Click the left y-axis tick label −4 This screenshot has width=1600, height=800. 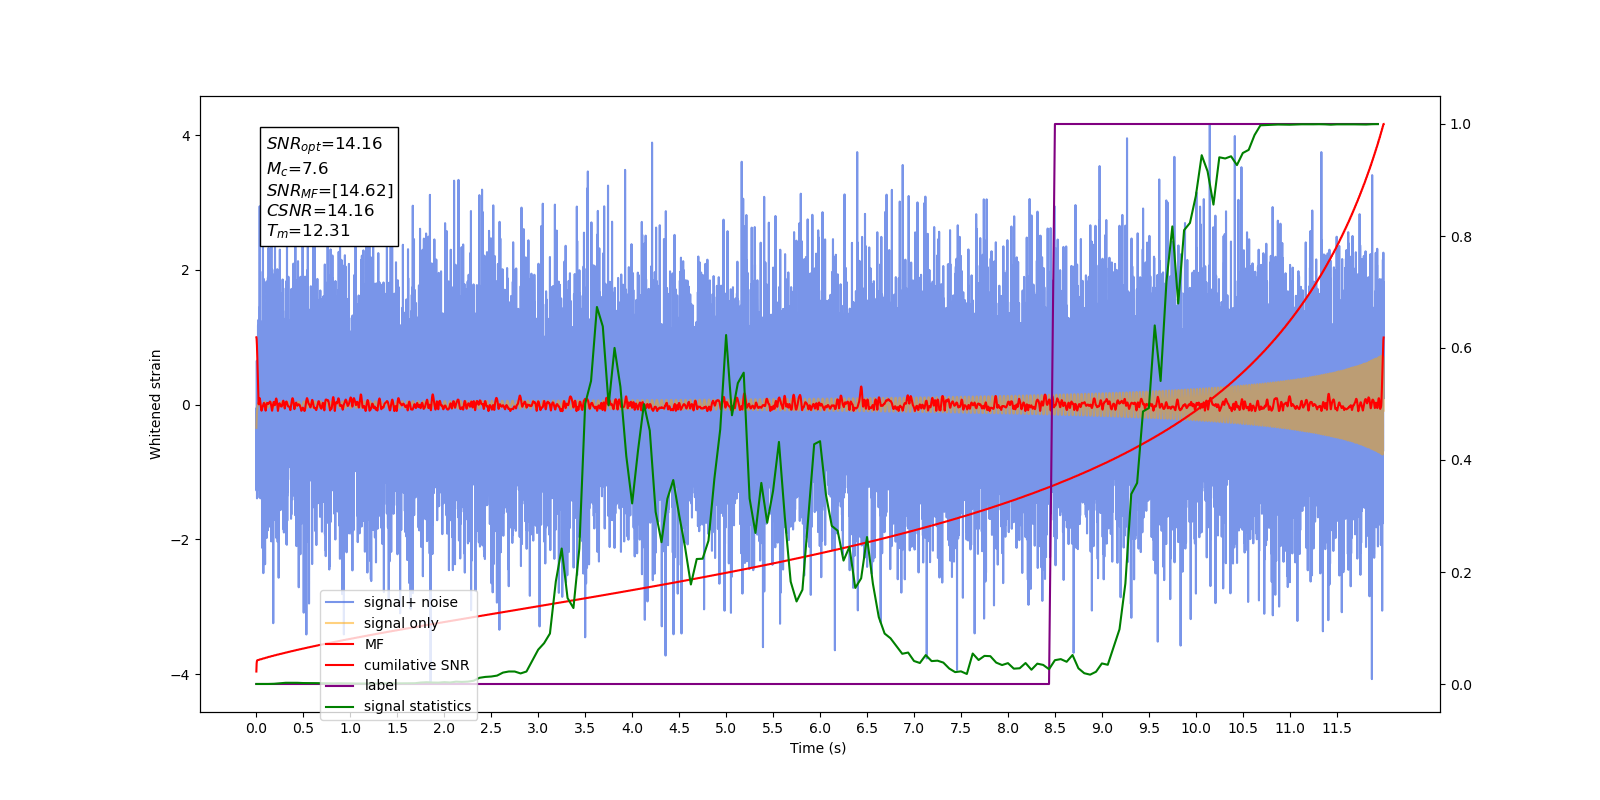coord(181,675)
